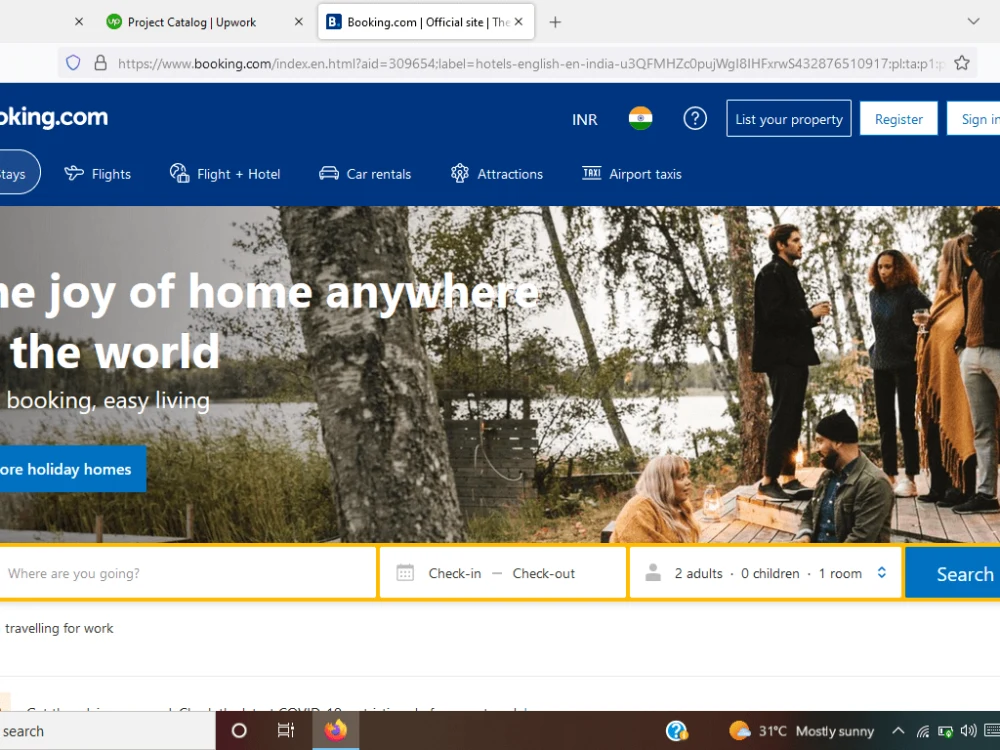The width and height of the screenshot is (1000, 750).
Task: Open the Flights section
Action: coord(98,174)
